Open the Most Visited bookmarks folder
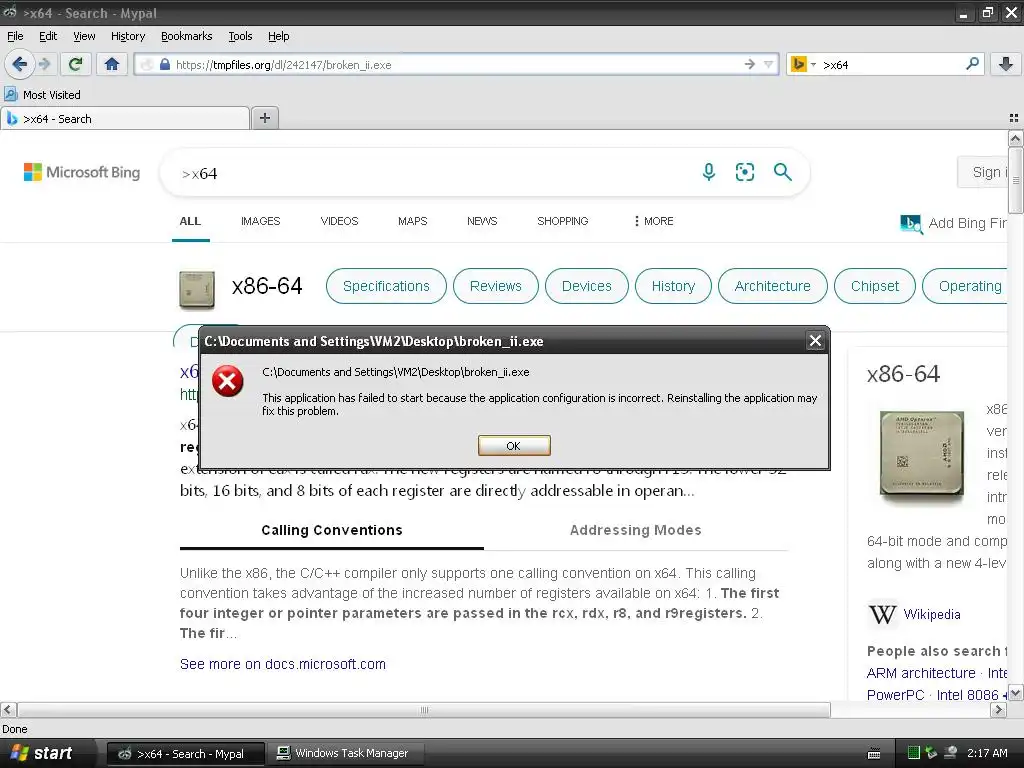This screenshot has width=1024, height=768. (x=42, y=95)
